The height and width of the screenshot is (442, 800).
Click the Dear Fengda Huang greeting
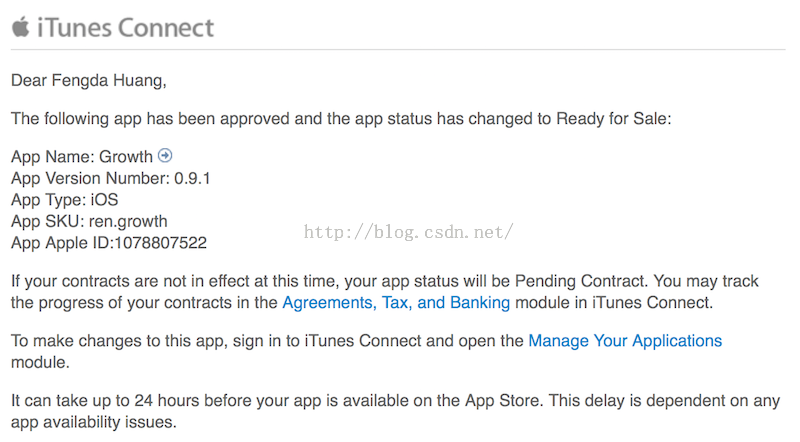pos(89,81)
